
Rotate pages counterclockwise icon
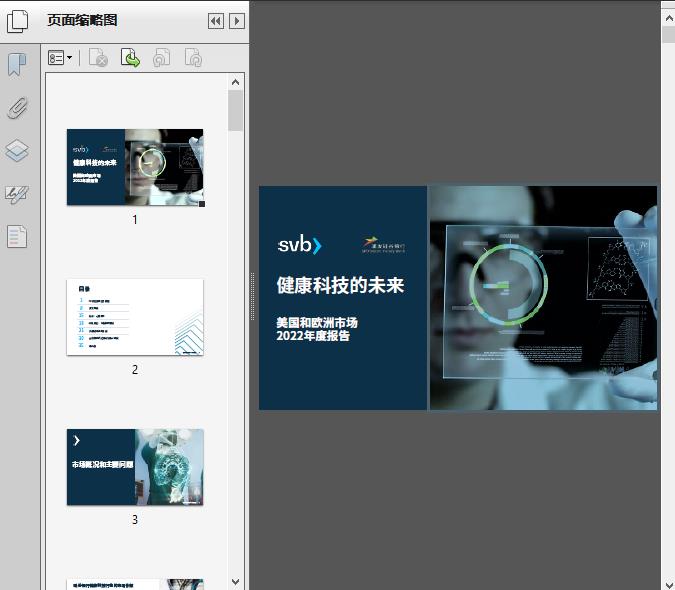tap(161, 58)
